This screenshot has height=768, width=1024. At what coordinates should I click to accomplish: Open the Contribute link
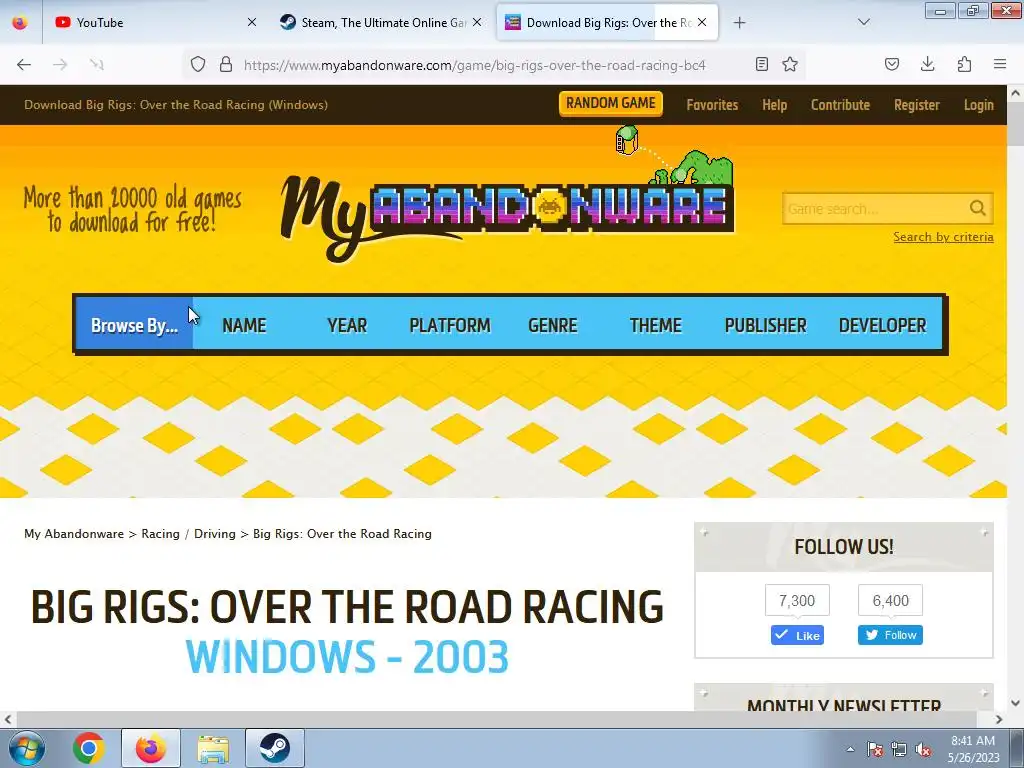coord(840,104)
